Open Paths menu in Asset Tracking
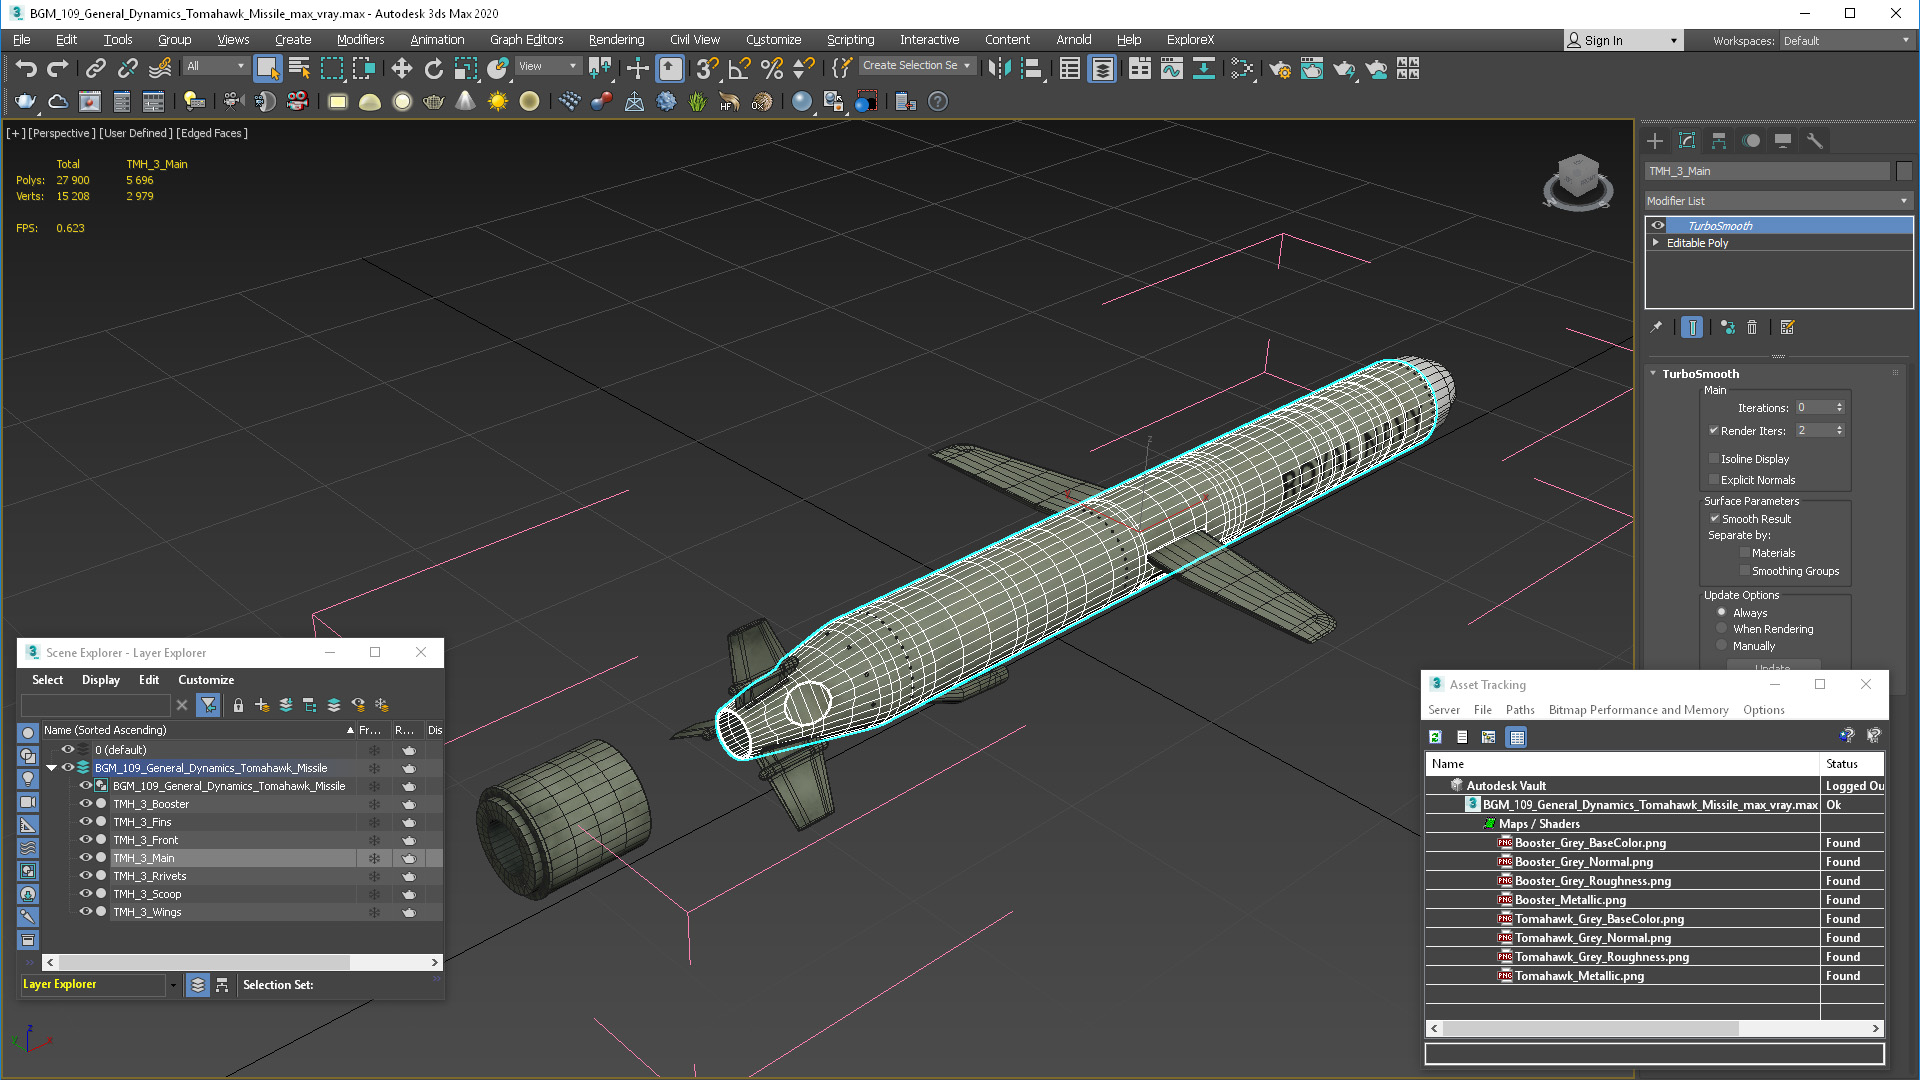The height and width of the screenshot is (1080, 1920). 1520,710
